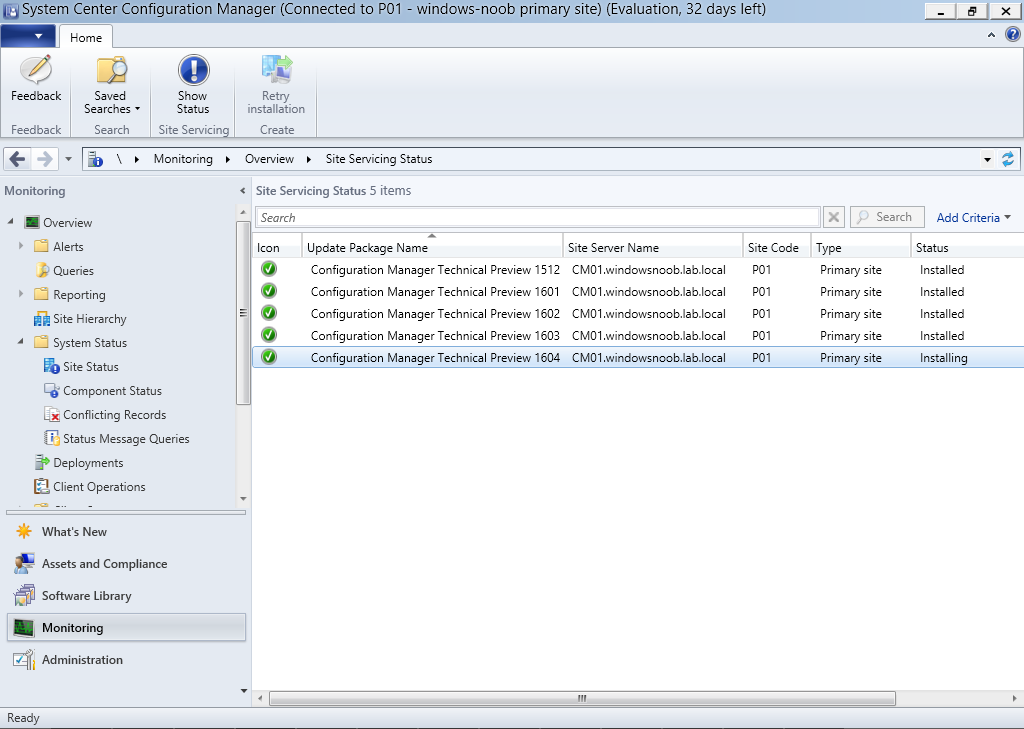Click Site Servicing Status breadcrumb

tap(379, 159)
